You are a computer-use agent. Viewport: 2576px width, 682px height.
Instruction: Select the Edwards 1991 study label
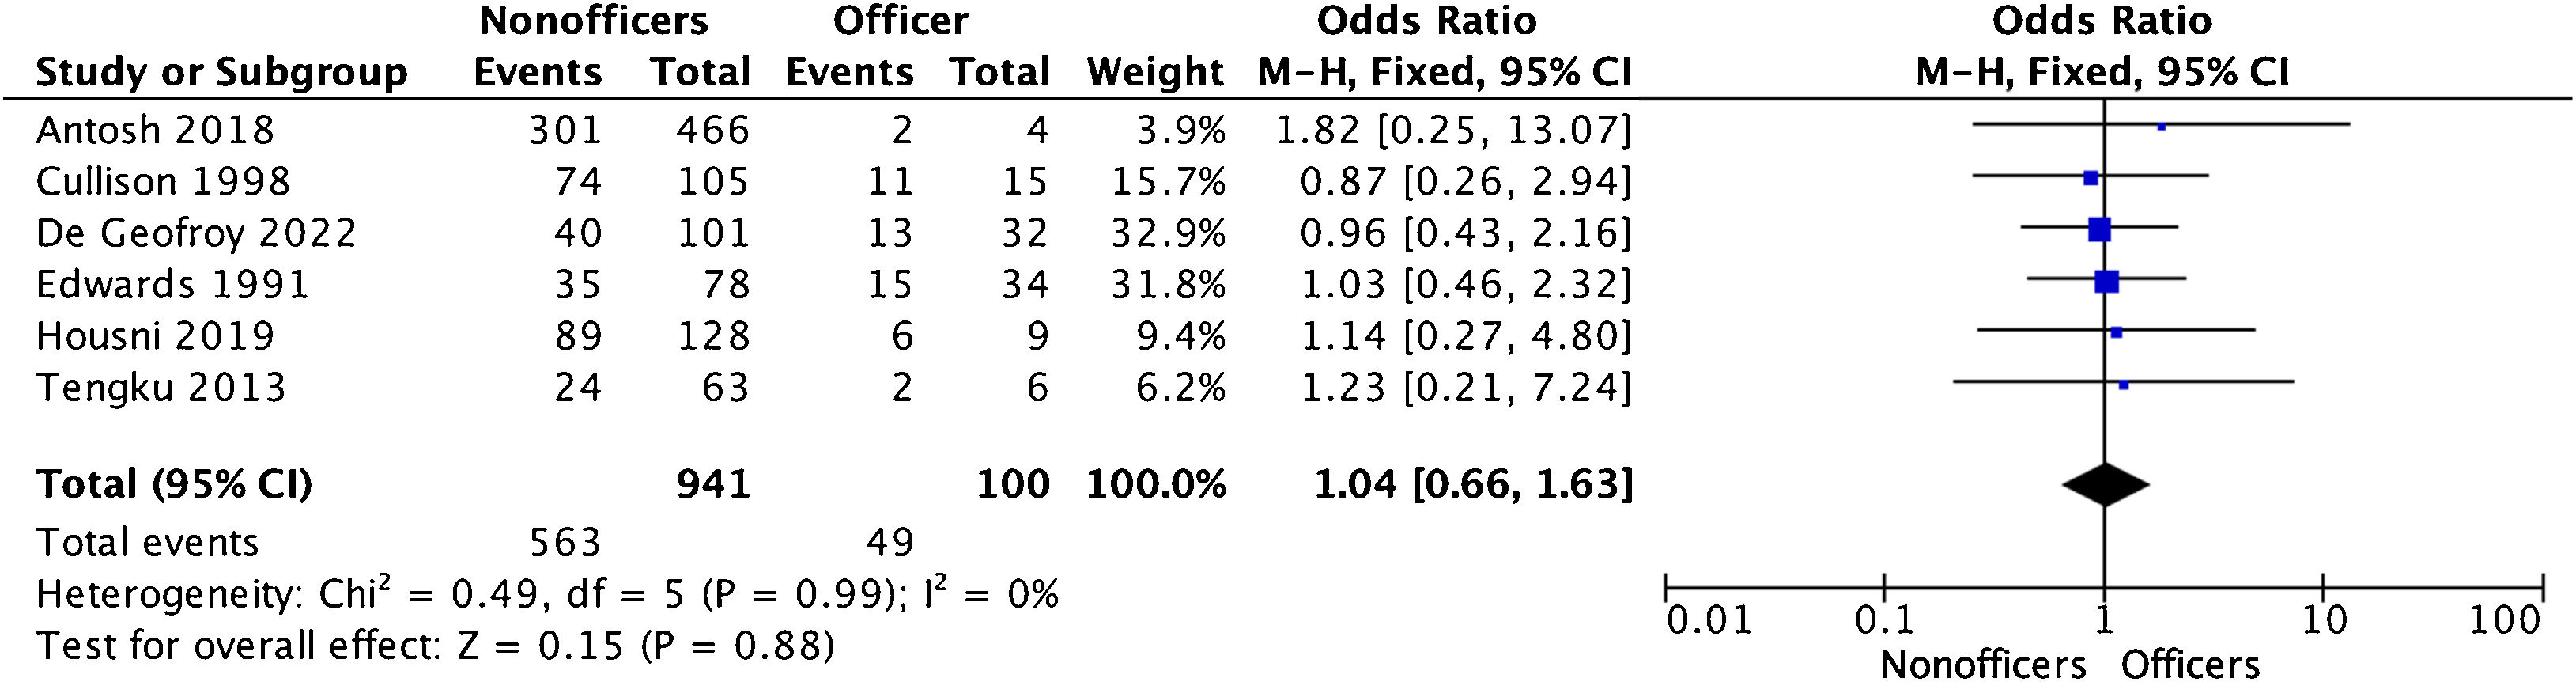tap(172, 284)
